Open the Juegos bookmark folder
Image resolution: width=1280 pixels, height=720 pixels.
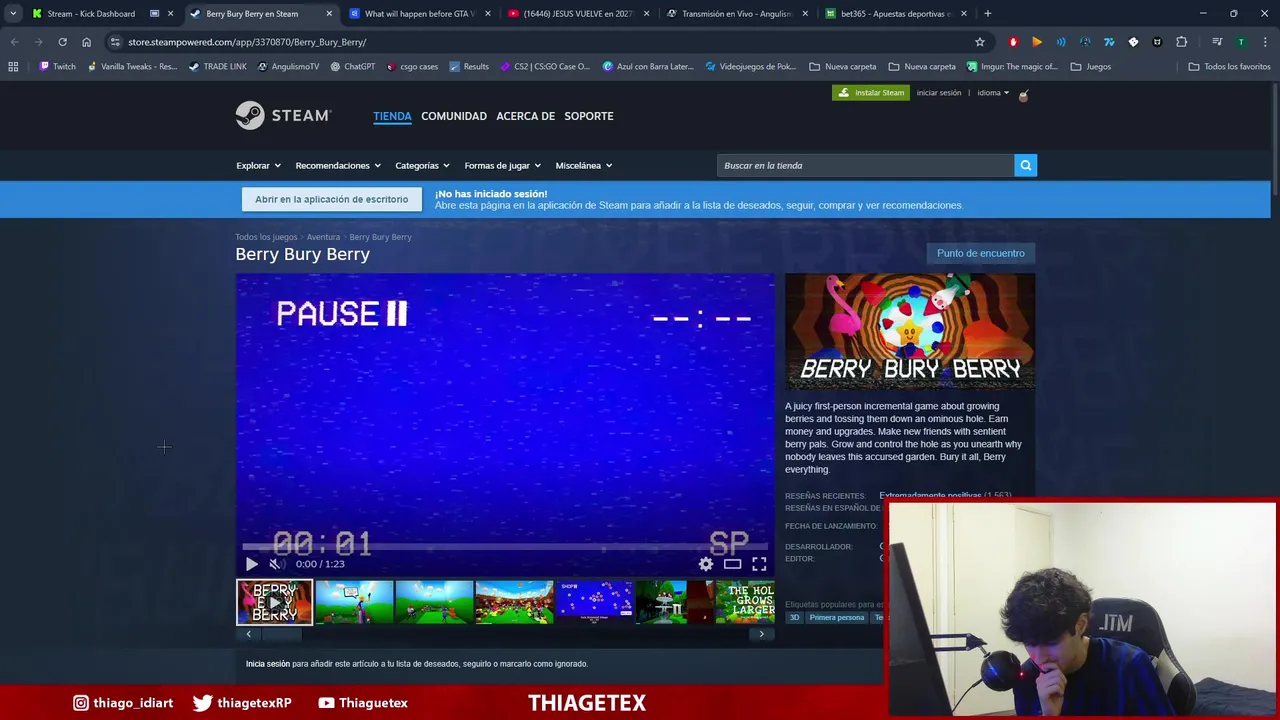(x=1091, y=67)
